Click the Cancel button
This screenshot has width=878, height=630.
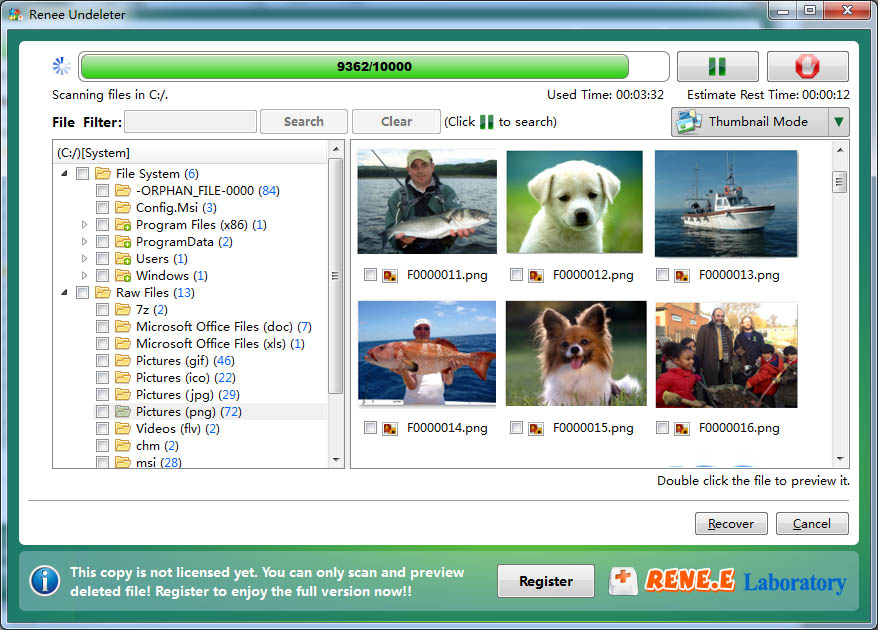click(x=812, y=524)
